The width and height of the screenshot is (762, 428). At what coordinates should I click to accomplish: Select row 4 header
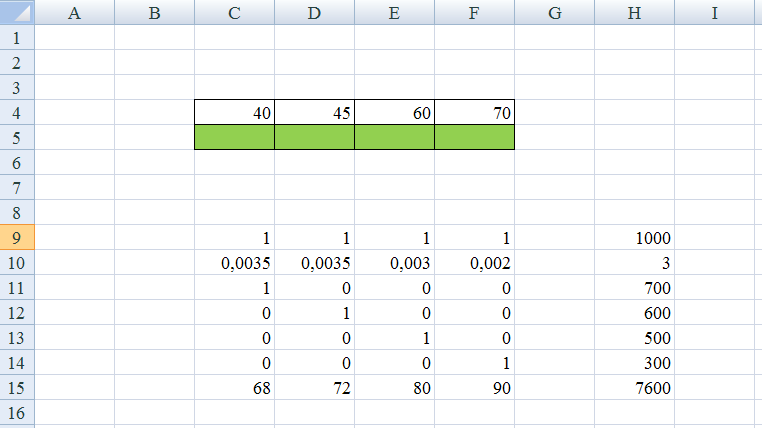[17, 112]
